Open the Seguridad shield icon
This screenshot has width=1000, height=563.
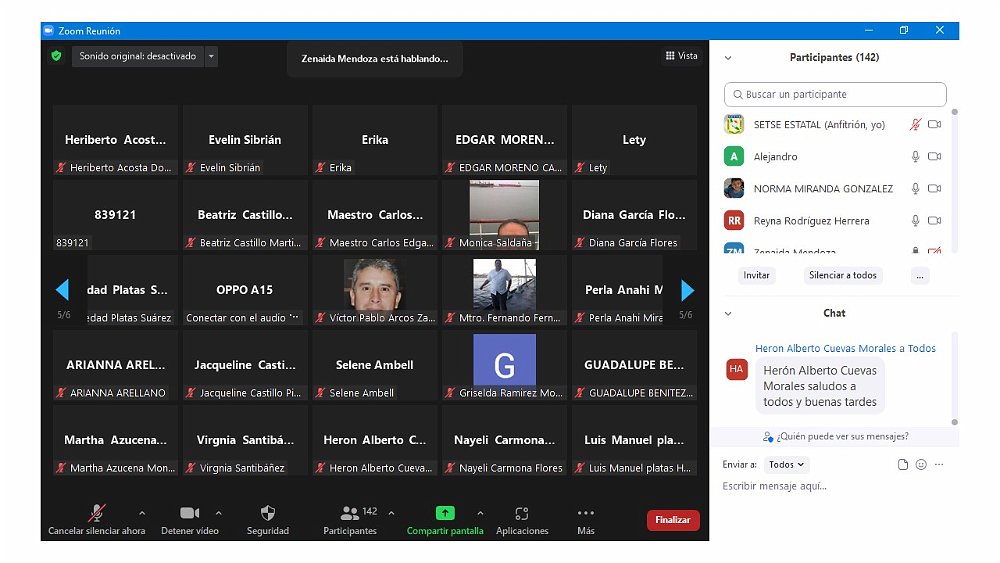pos(267,513)
